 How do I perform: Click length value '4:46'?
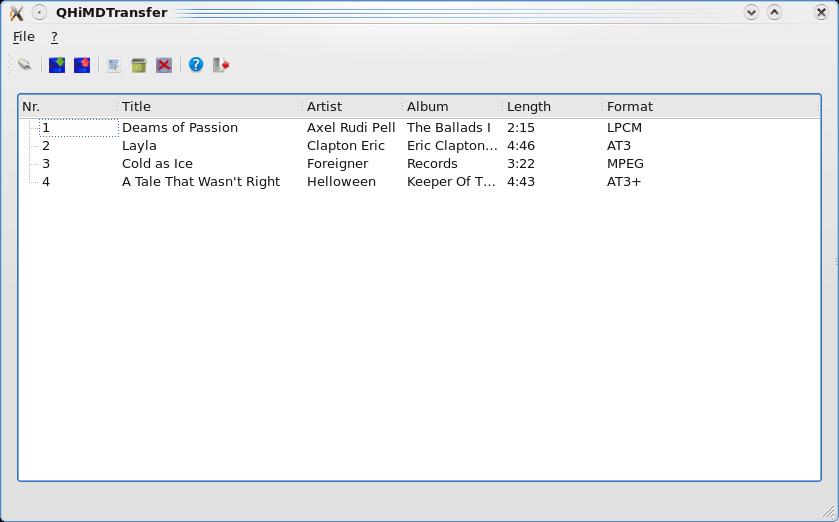tap(521, 146)
